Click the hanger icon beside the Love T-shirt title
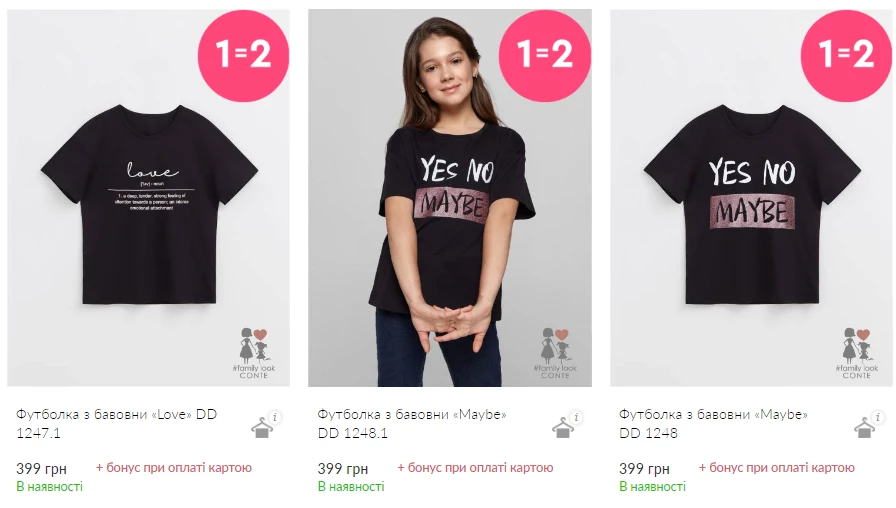The height and width of the screenshot is (508, 896). coord(262,427)
